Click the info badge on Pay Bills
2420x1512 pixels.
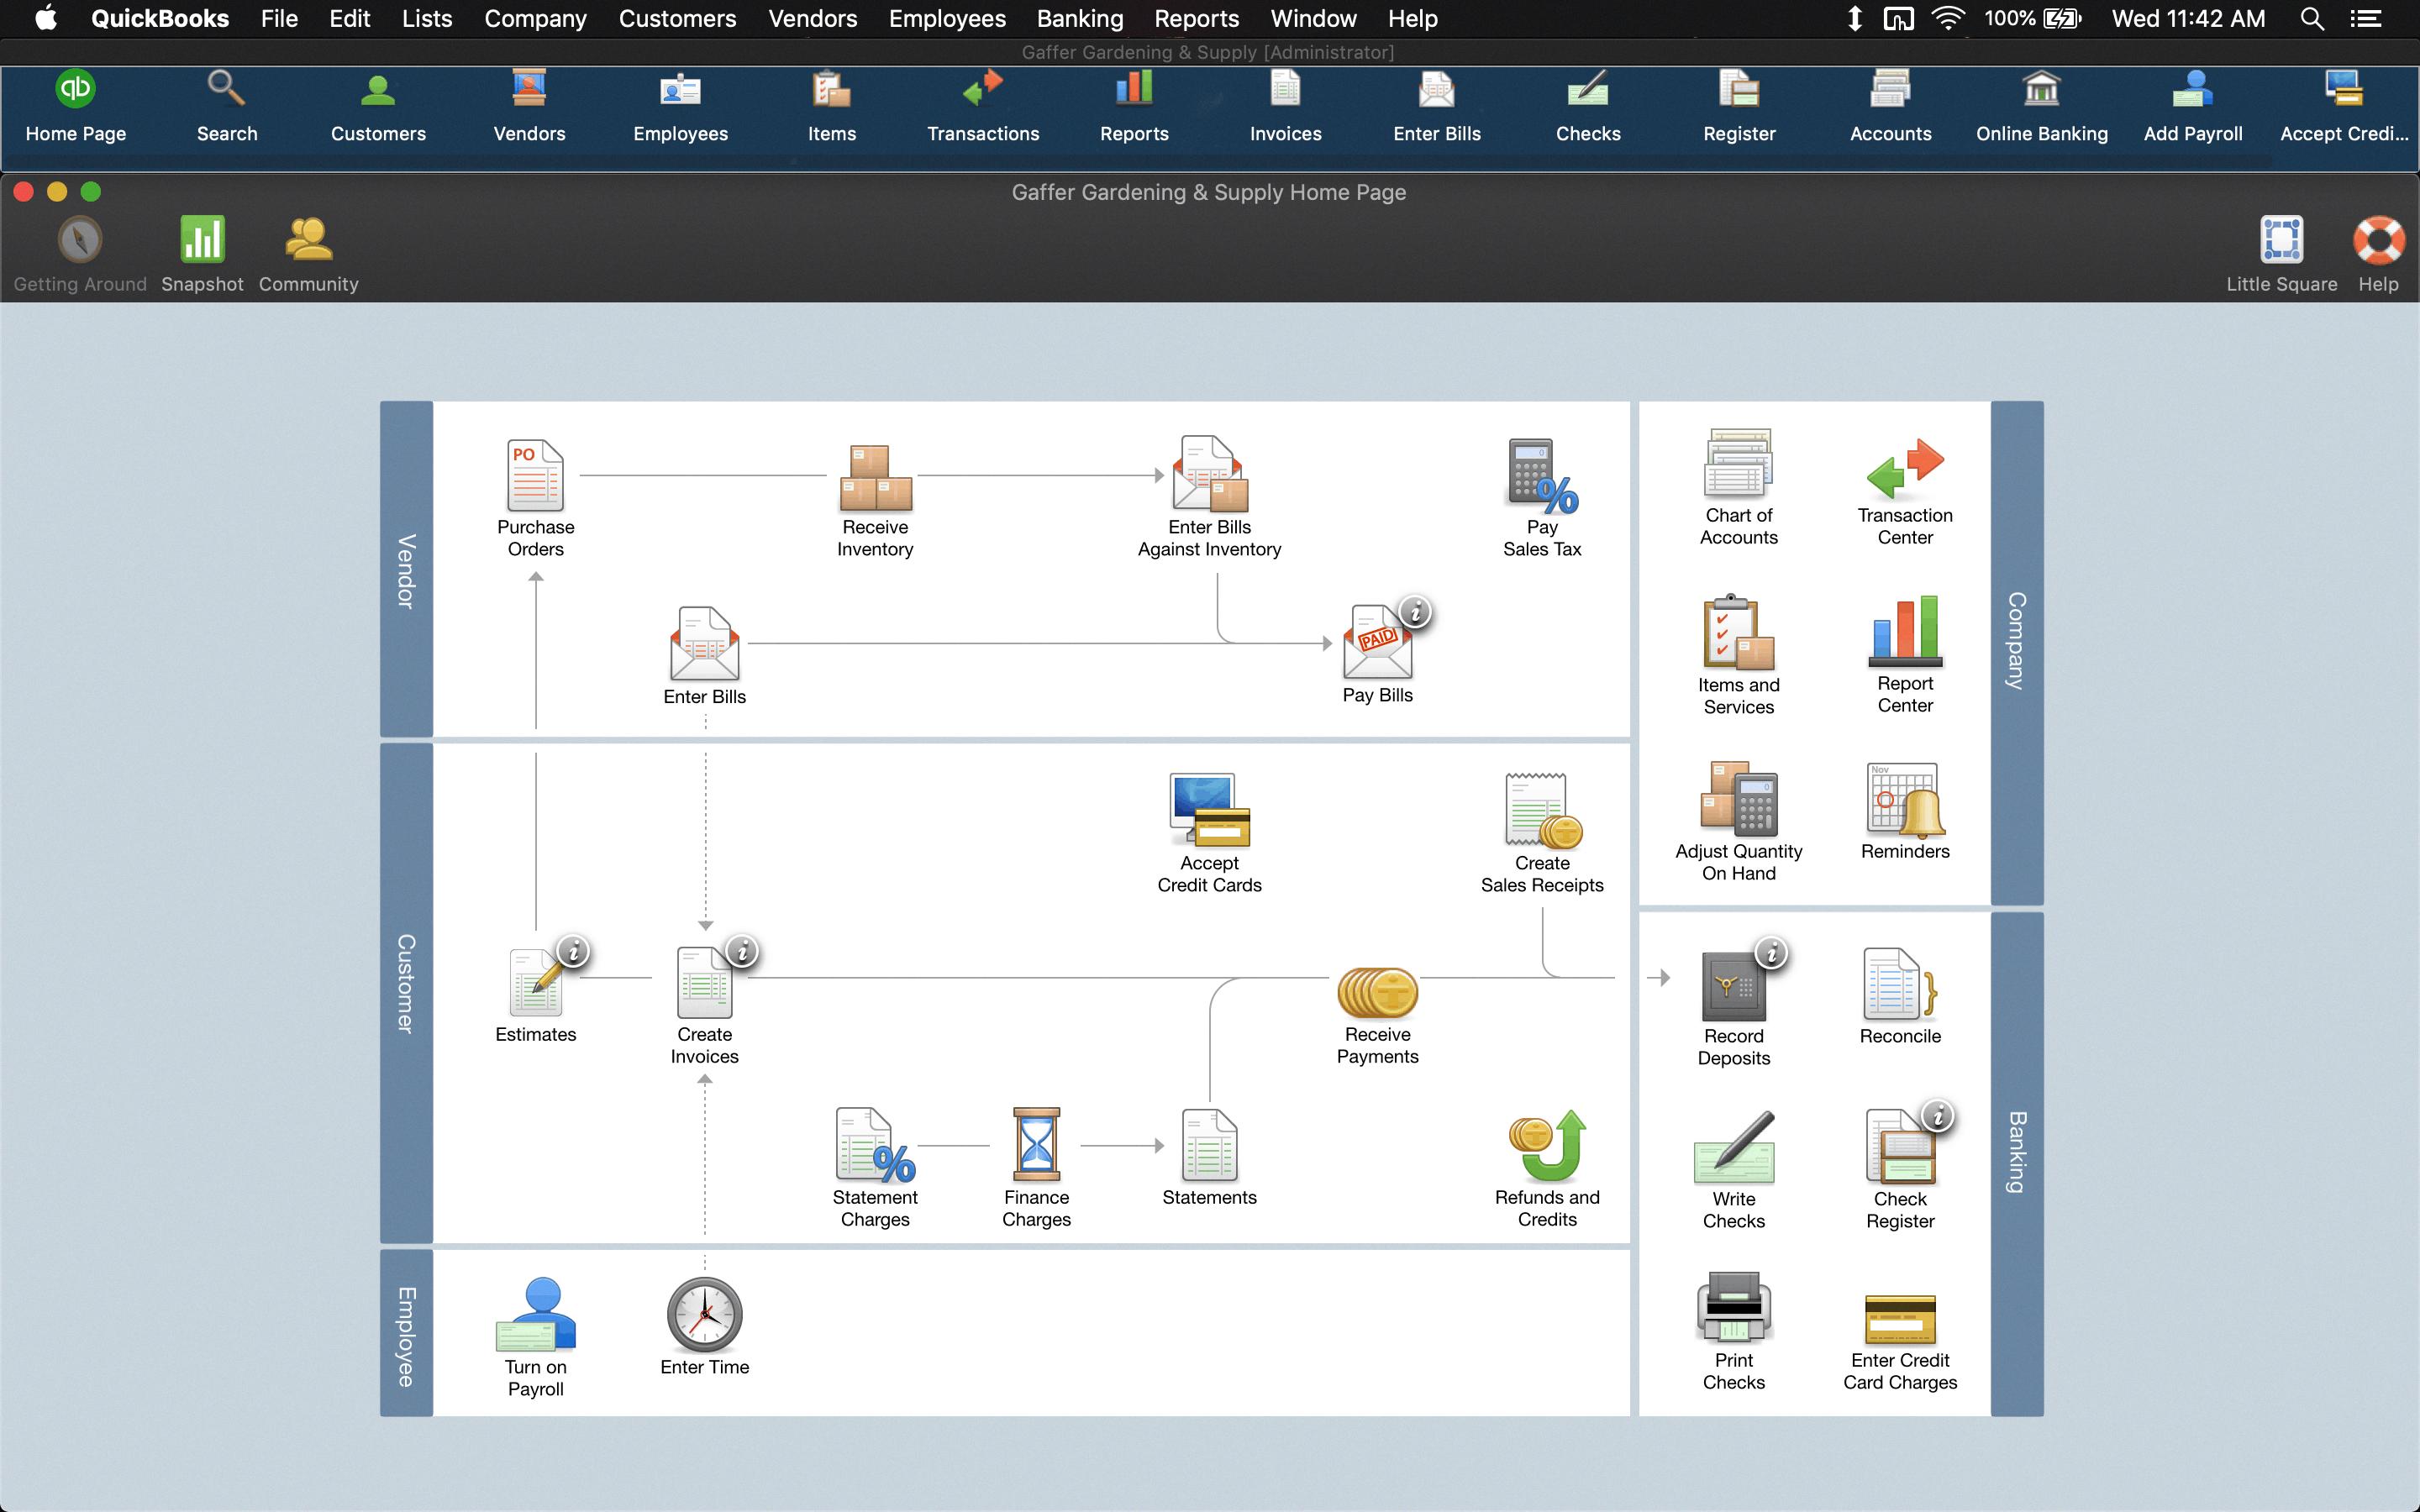click(1415, 612)
